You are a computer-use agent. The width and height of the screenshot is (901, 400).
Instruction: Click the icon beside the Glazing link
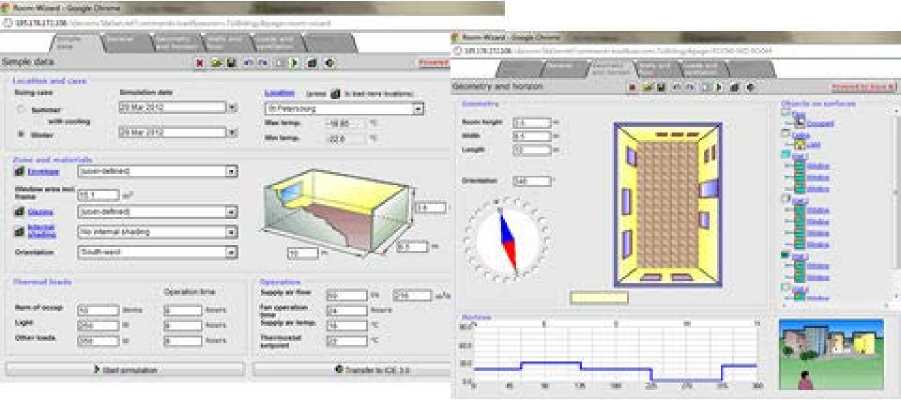pyautogui.click(x=18, y=212)
